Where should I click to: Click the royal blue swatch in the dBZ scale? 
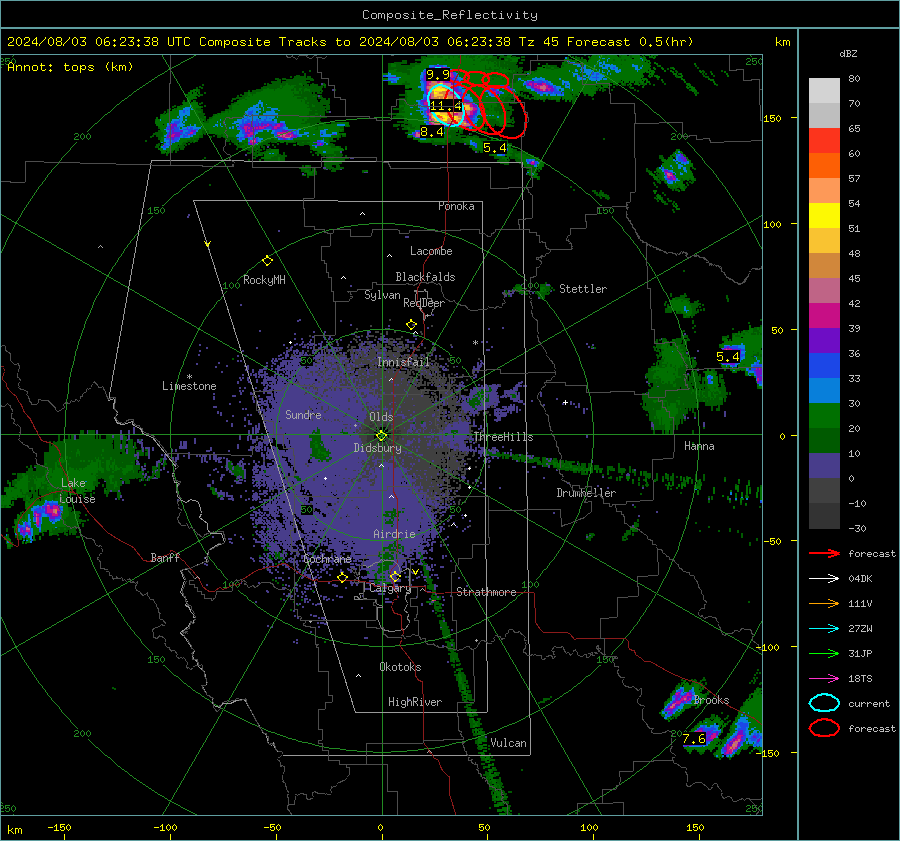coord(824,366)
